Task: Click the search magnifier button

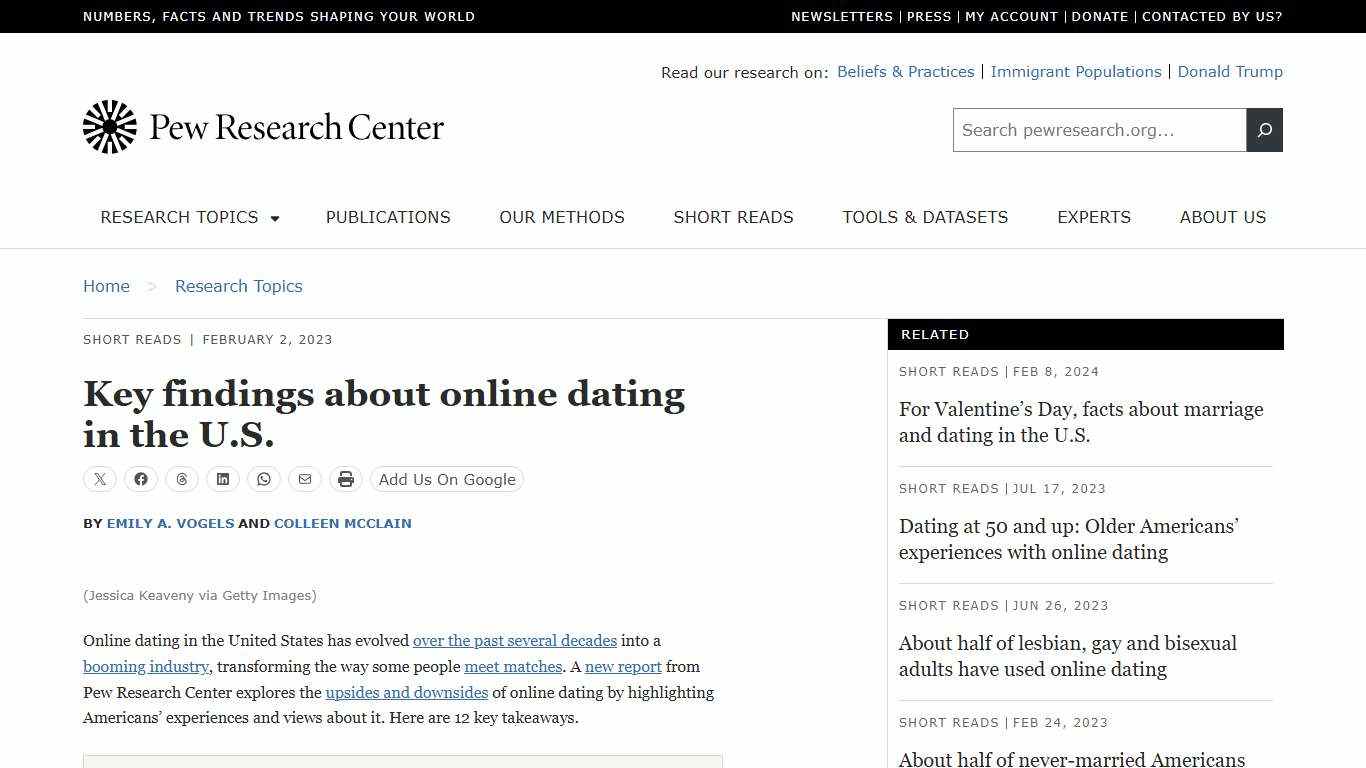Action: click(x=1264, y=130)
